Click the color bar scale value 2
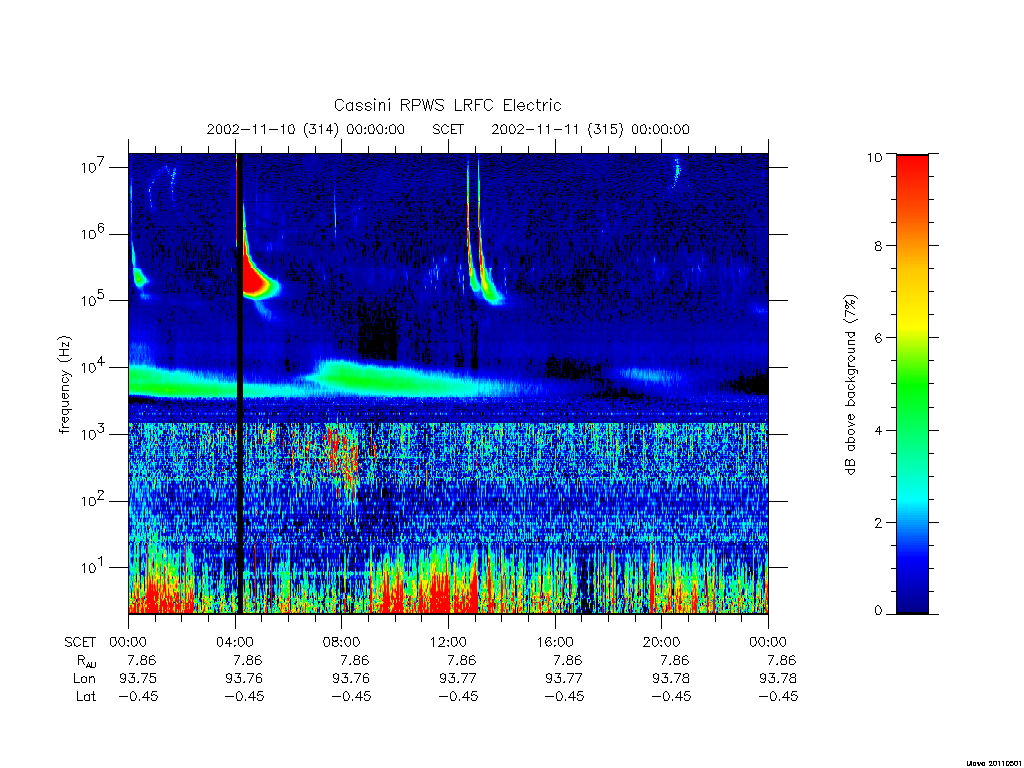 click(x=878, y=522)
